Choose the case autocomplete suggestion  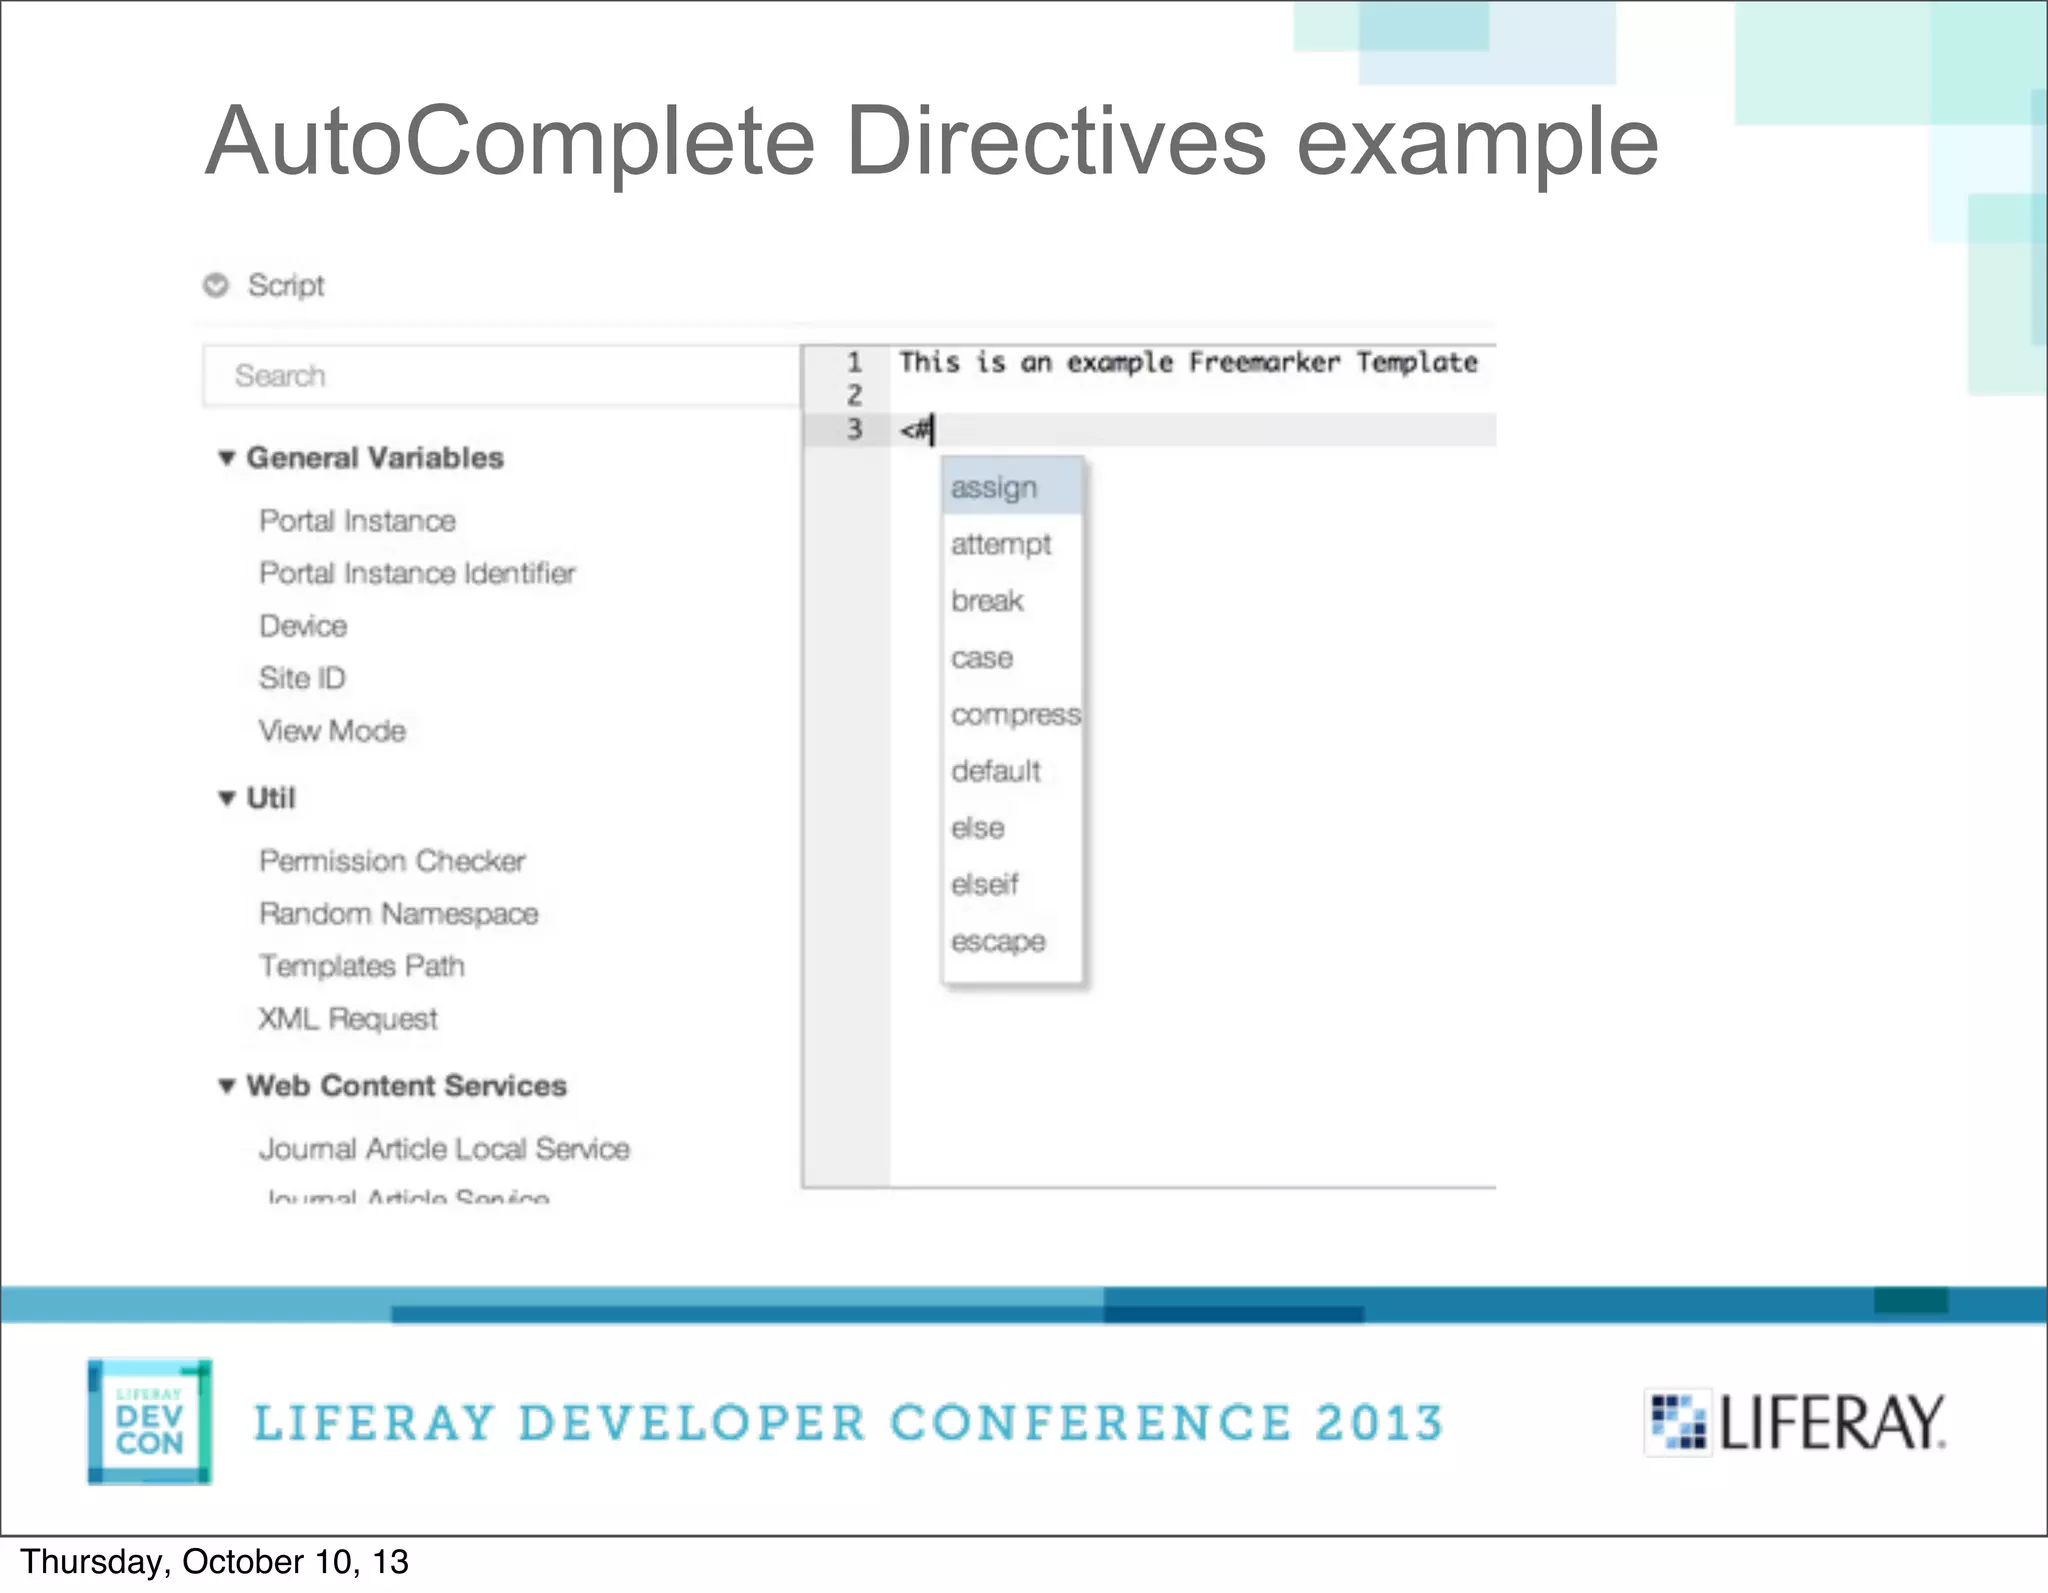point(1013,658)
